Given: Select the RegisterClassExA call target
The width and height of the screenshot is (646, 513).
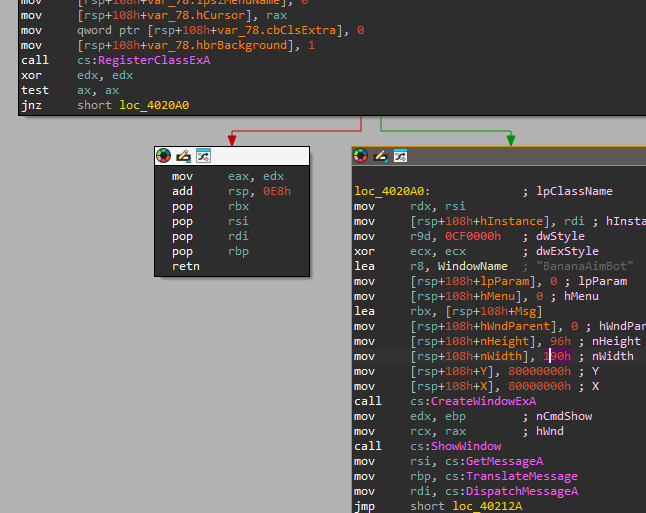Looking at the screenshot, I should pos(154,60).
